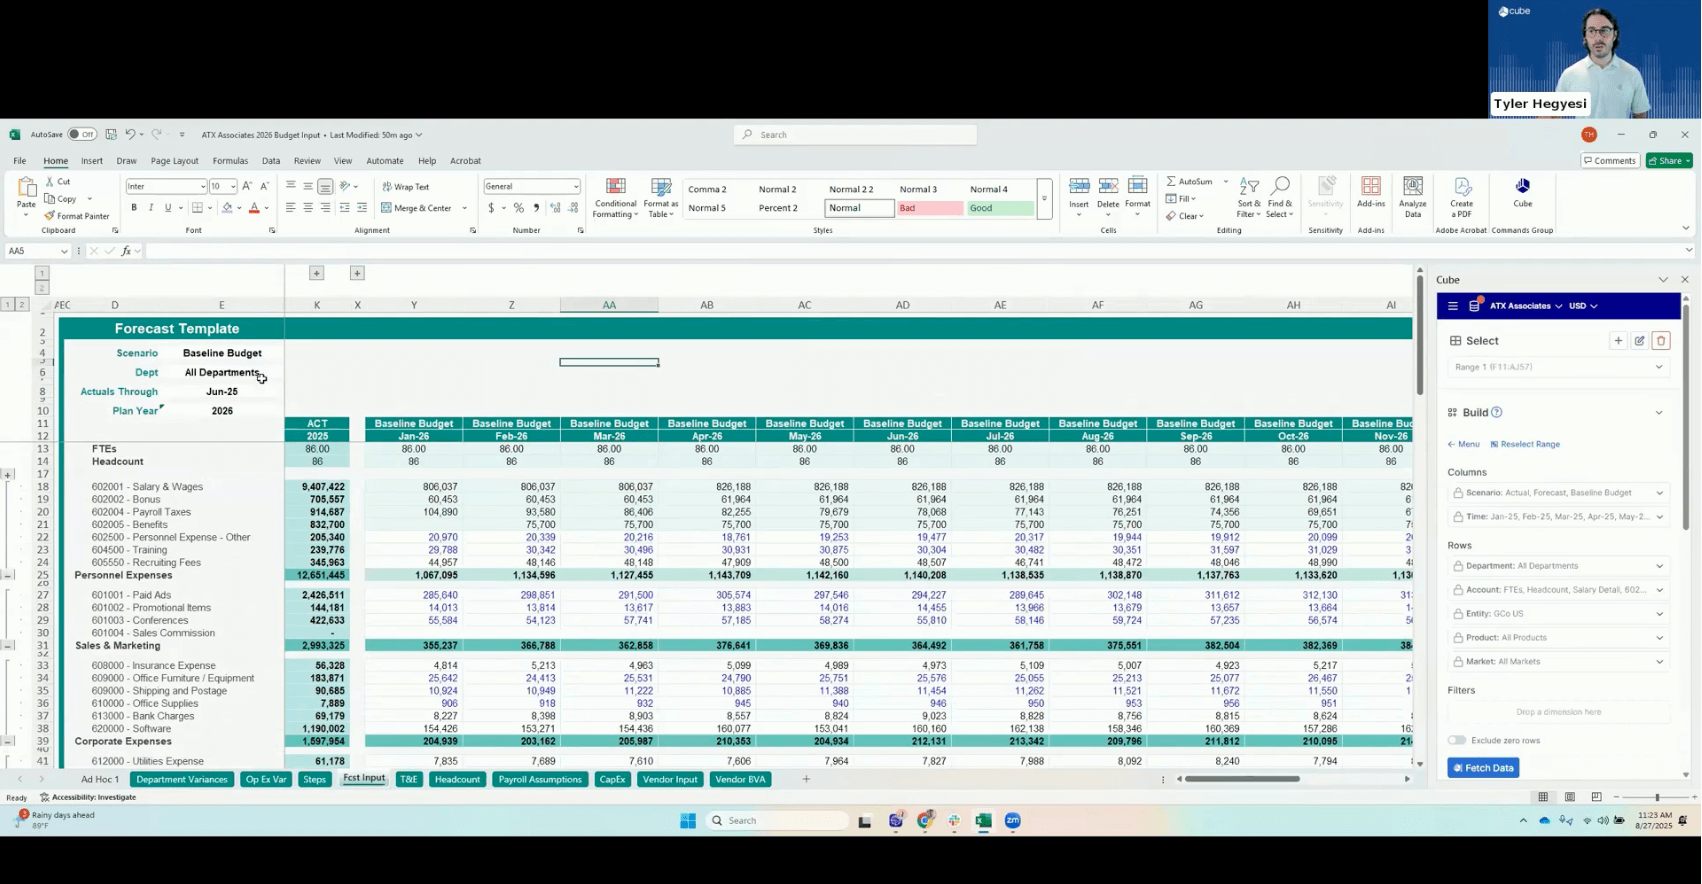Click the Build help question mark icon
The width and height of the screenshot is (1702, 884).
pyautogui.click(x=1497, y=412)
